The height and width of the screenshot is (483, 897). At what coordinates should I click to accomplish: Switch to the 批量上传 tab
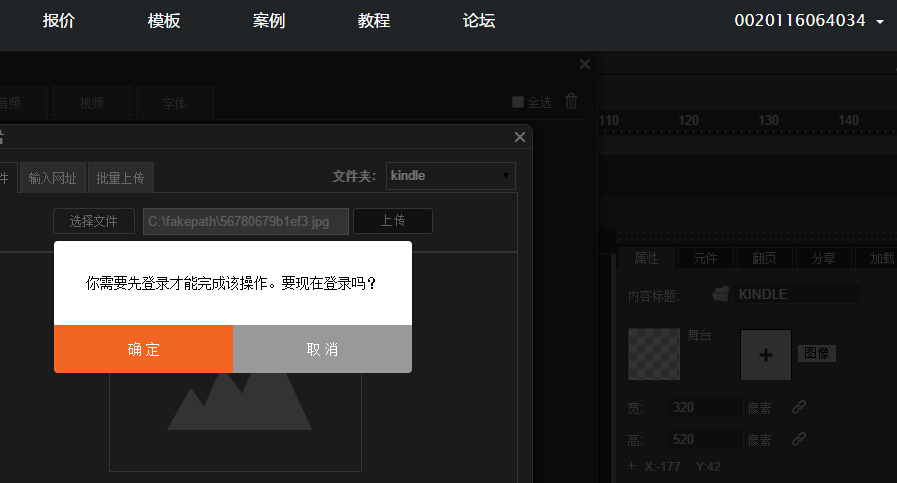tap(120, 178)
